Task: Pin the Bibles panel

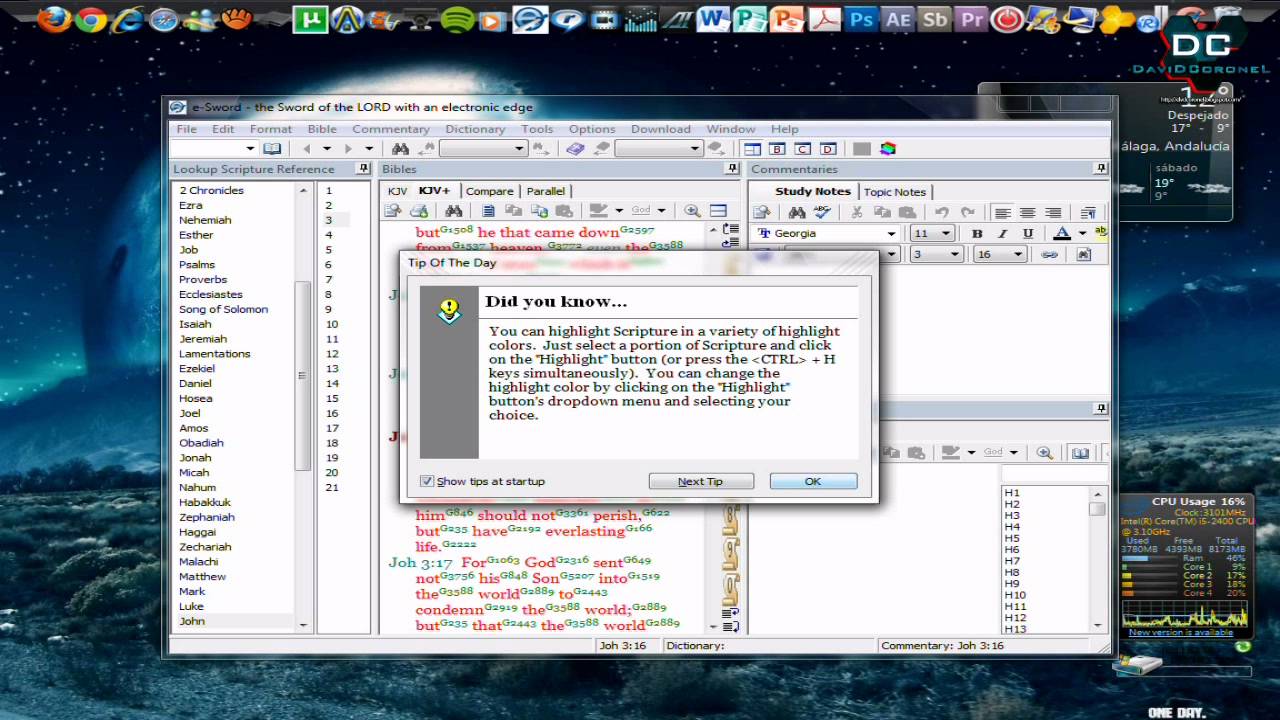Action: tap(732, 169)
